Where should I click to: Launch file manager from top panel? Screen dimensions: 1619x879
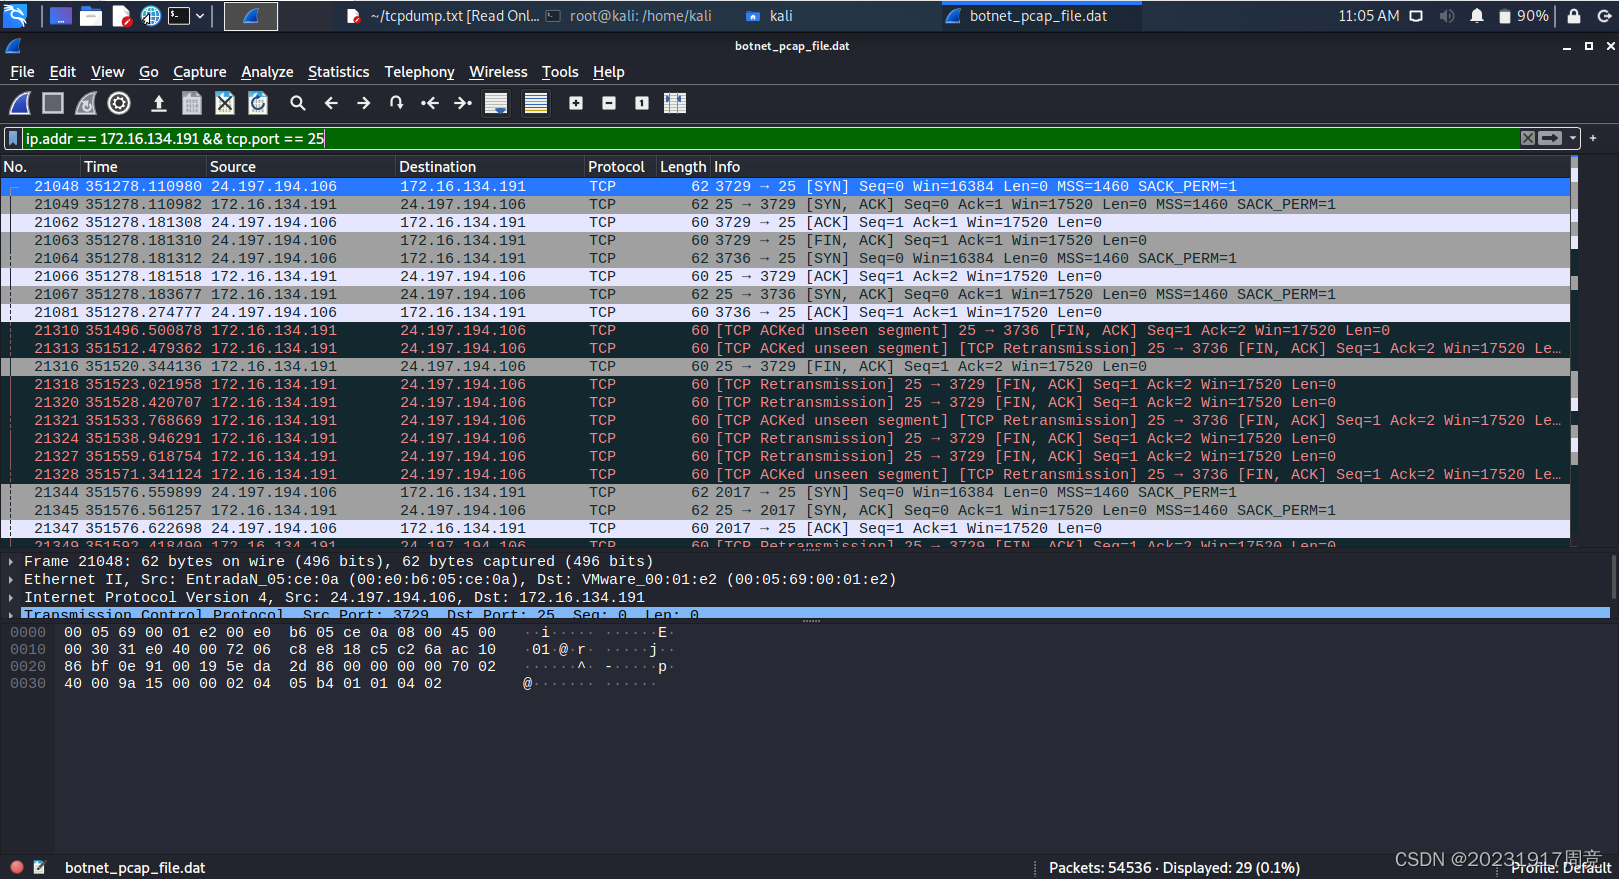click(91, 16)
